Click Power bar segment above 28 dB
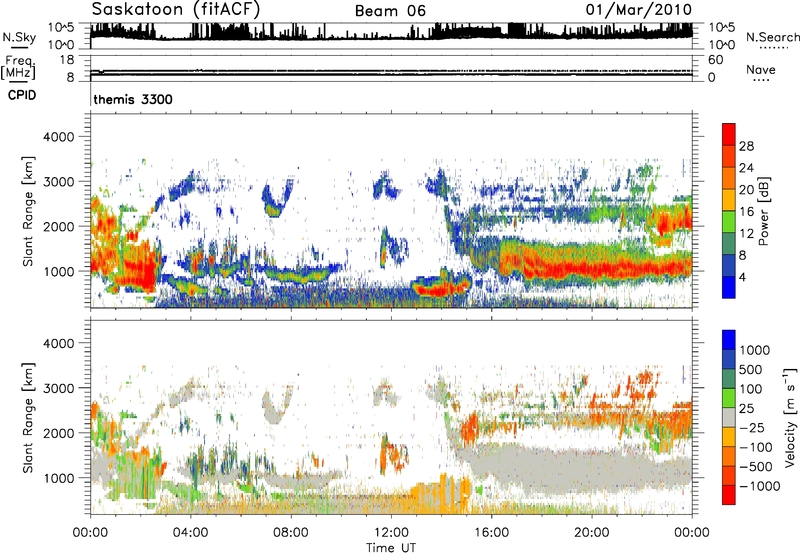 729,135
